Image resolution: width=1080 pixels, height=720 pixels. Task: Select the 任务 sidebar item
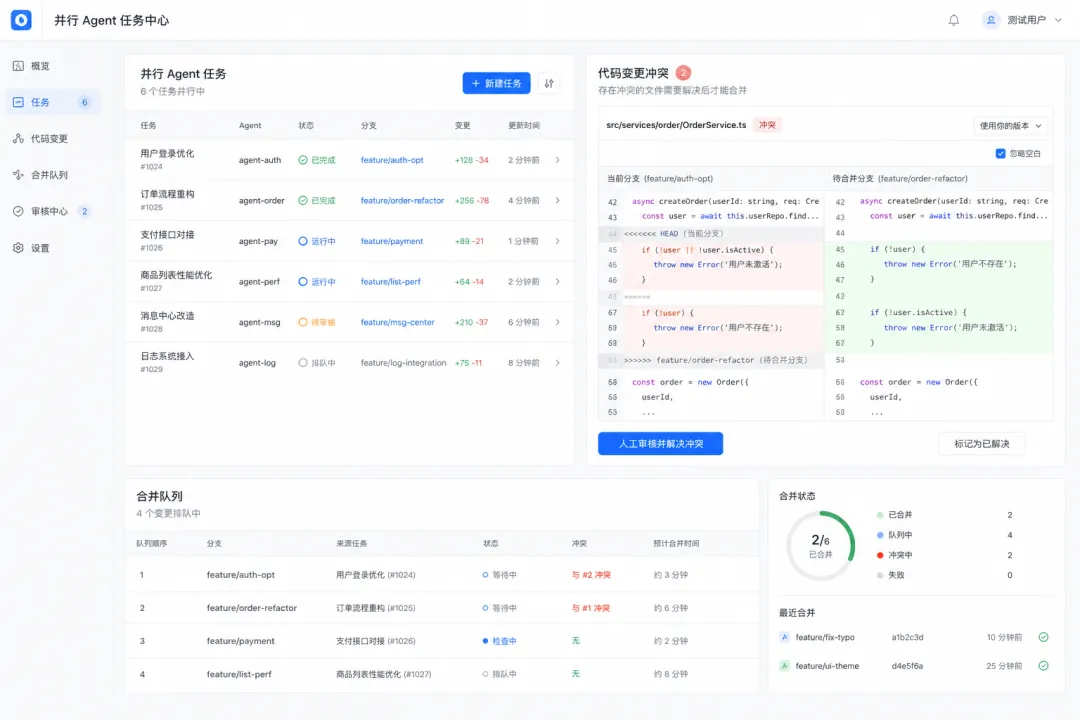[52, 102]
